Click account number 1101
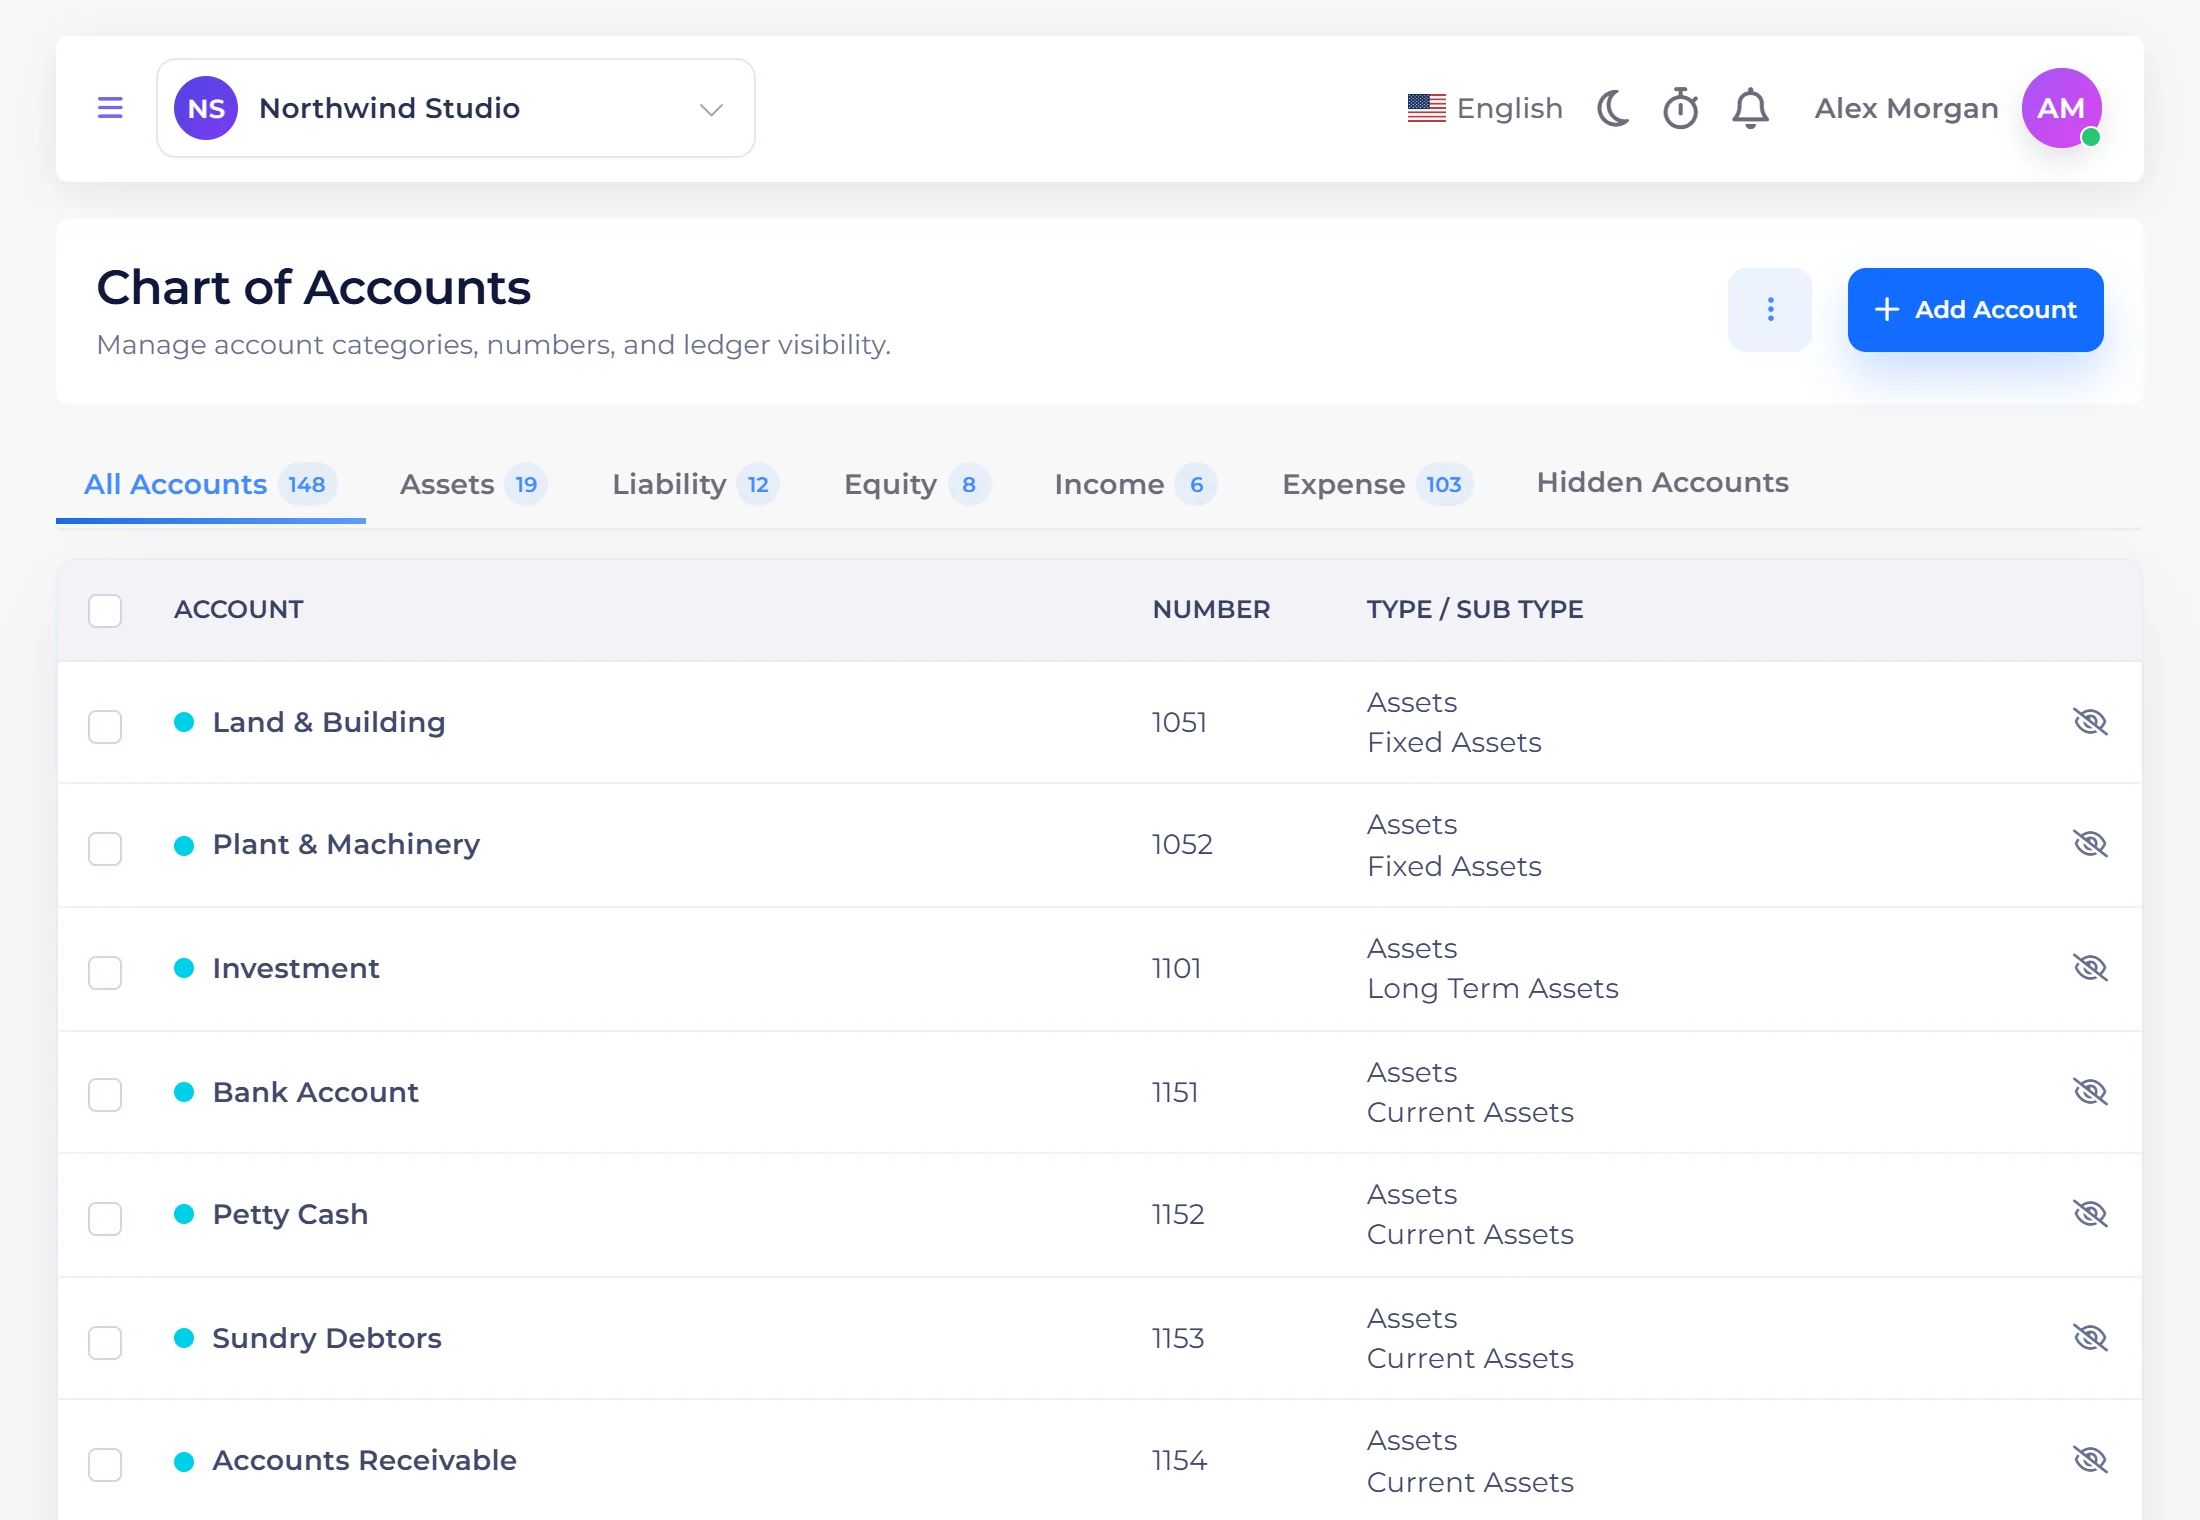The image size is (2200, 1520). click(x=1176, y=968)
